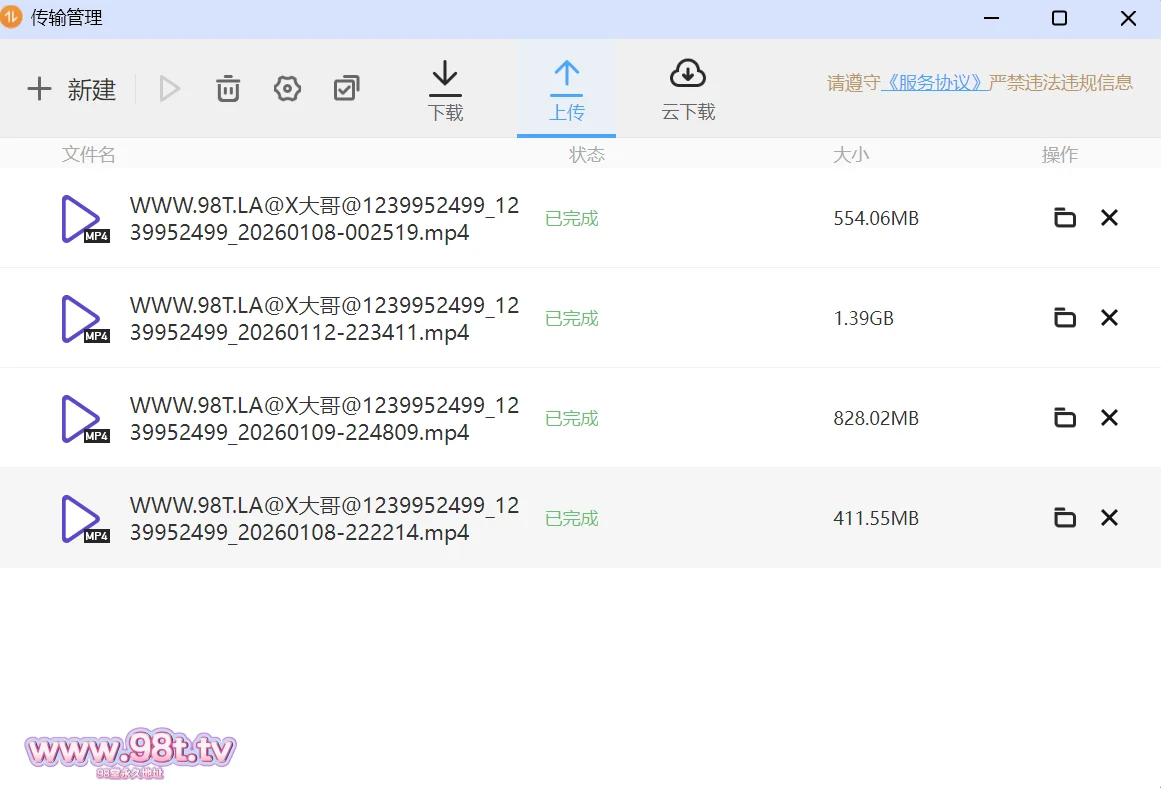Screen dimensions: 1161x788
Task: Click the 大小 size column header
Action: [850, 155]
